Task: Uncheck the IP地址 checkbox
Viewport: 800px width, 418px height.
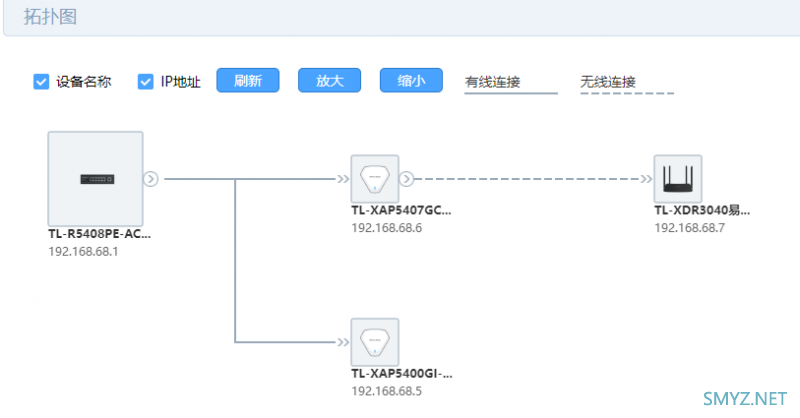Action: [146, 82]
